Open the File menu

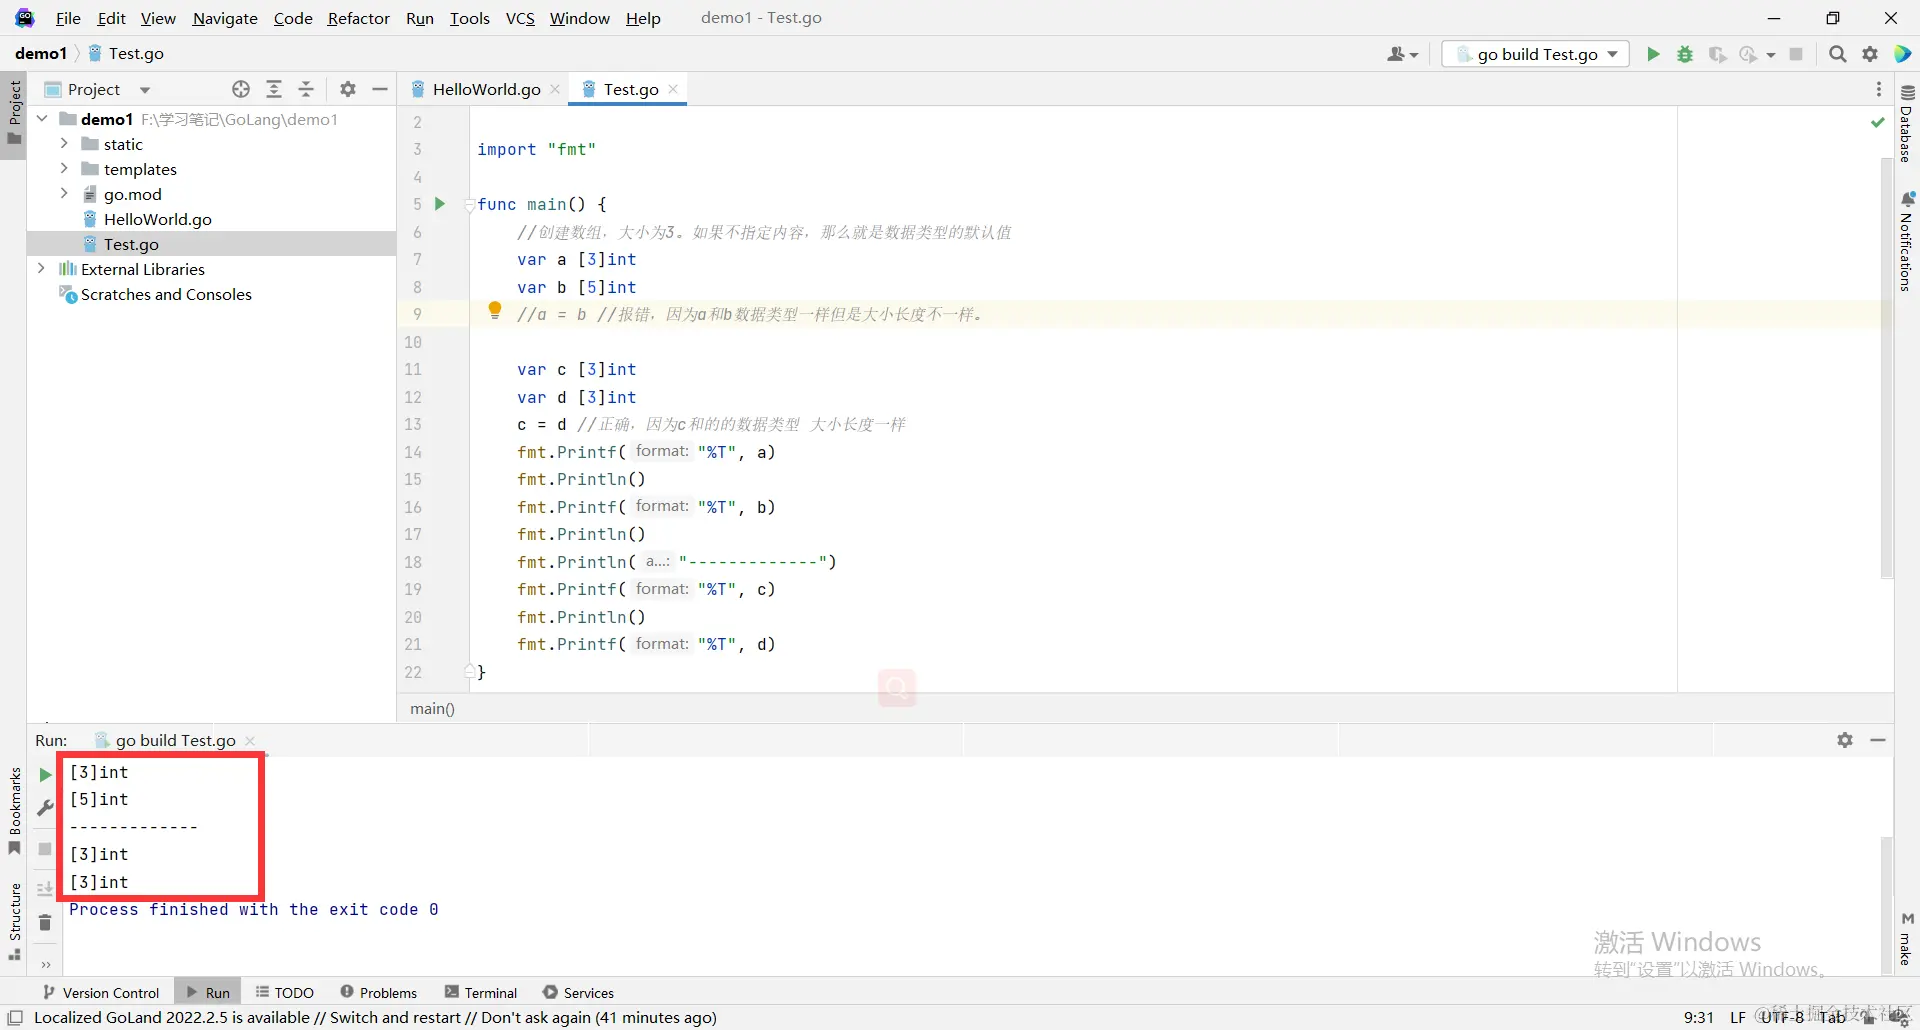pyautogui.click(x=68, y=18)
